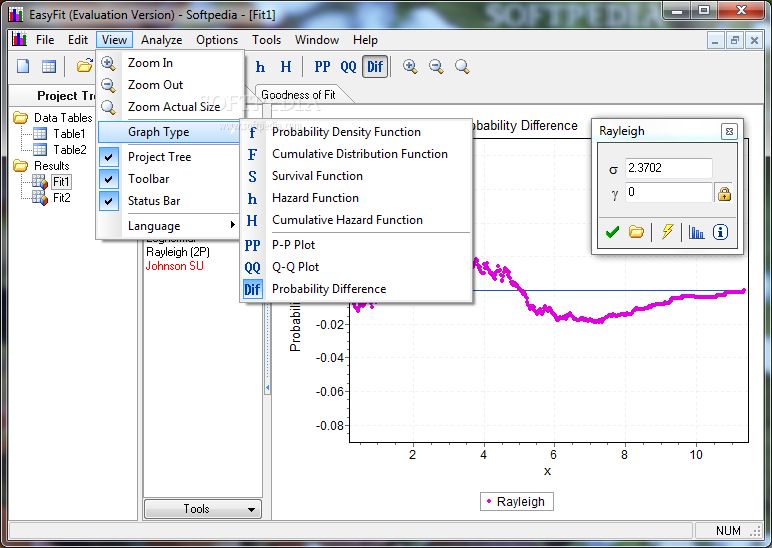772x548 pixels.
Task: Open the Options menu
Action: (x=217, y=40)
